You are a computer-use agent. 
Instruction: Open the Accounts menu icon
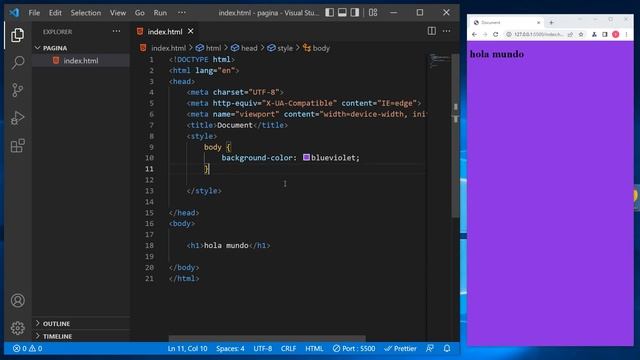(18, 301)
